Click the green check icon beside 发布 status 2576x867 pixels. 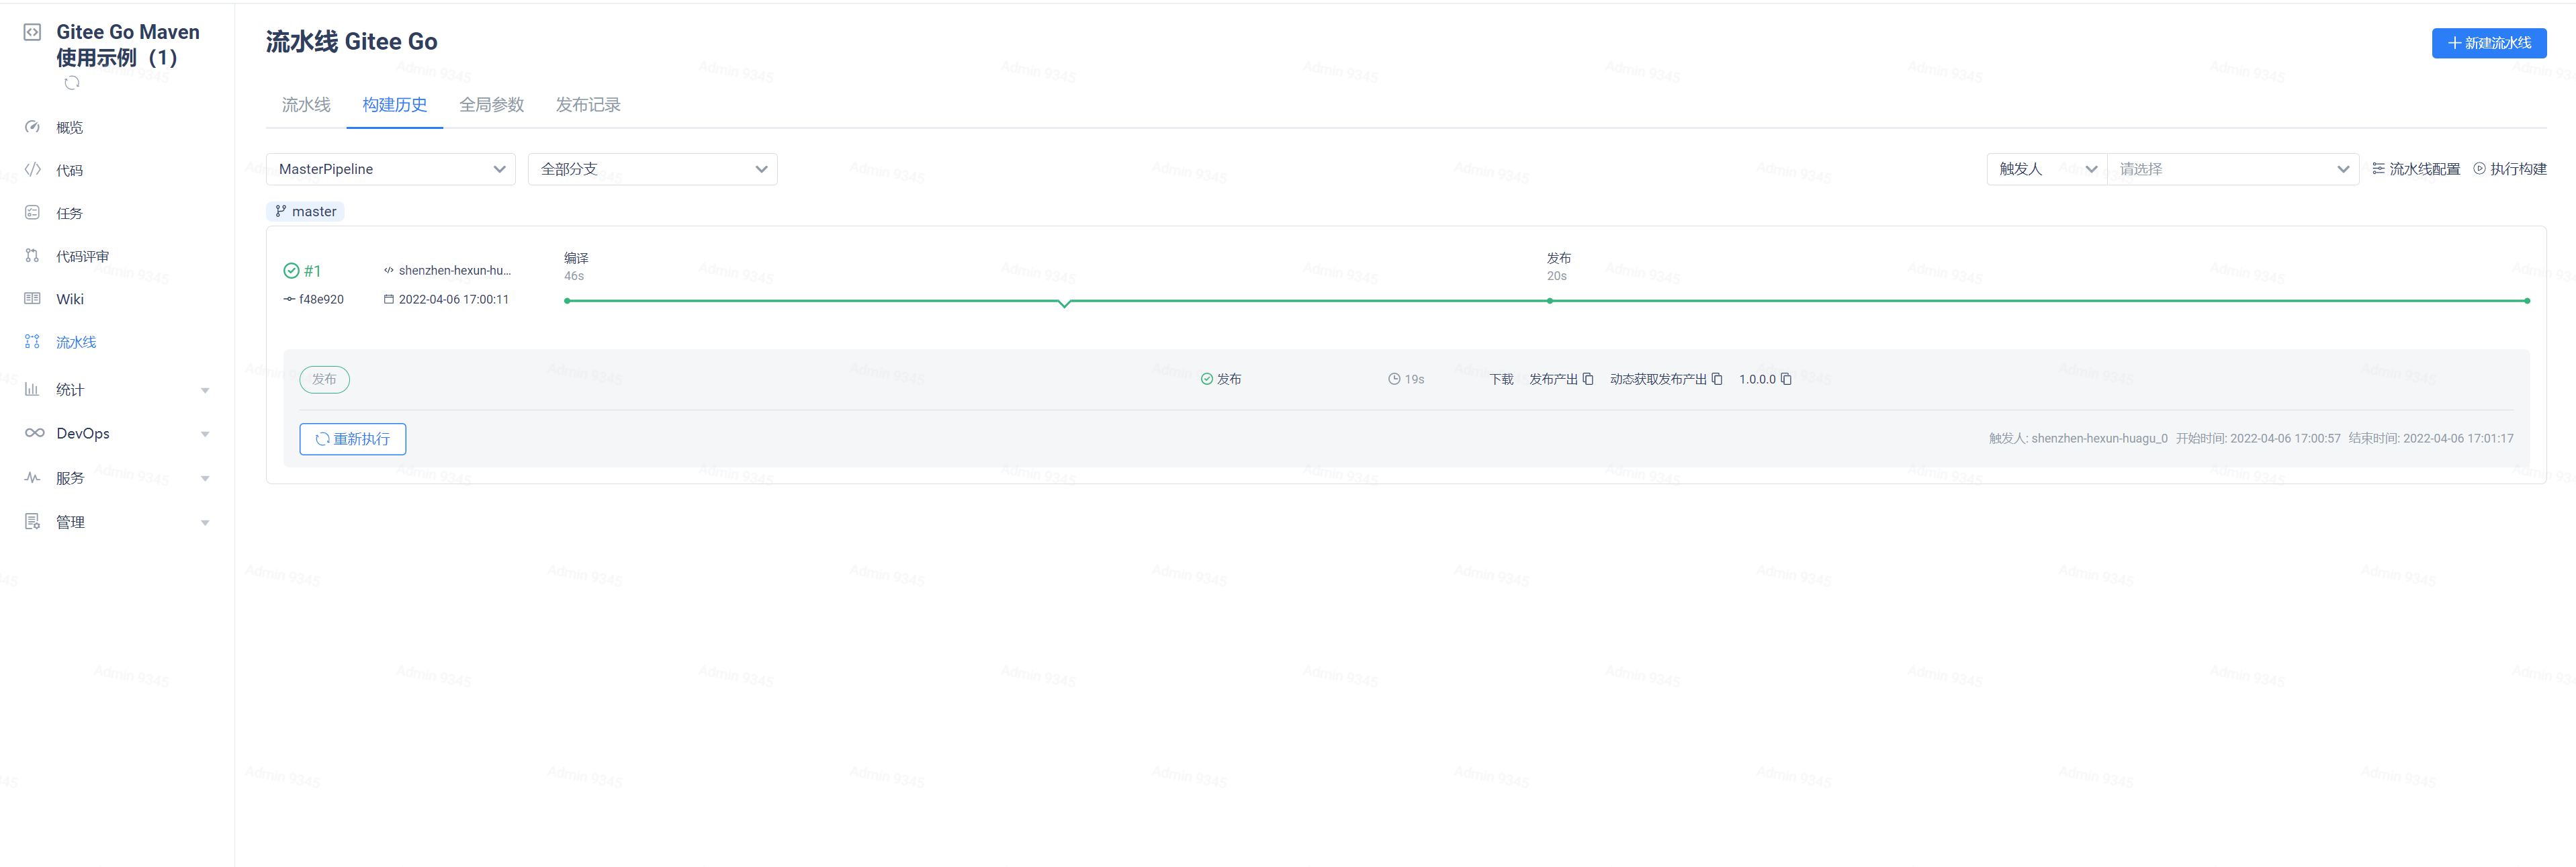(x=1207, y=379)
